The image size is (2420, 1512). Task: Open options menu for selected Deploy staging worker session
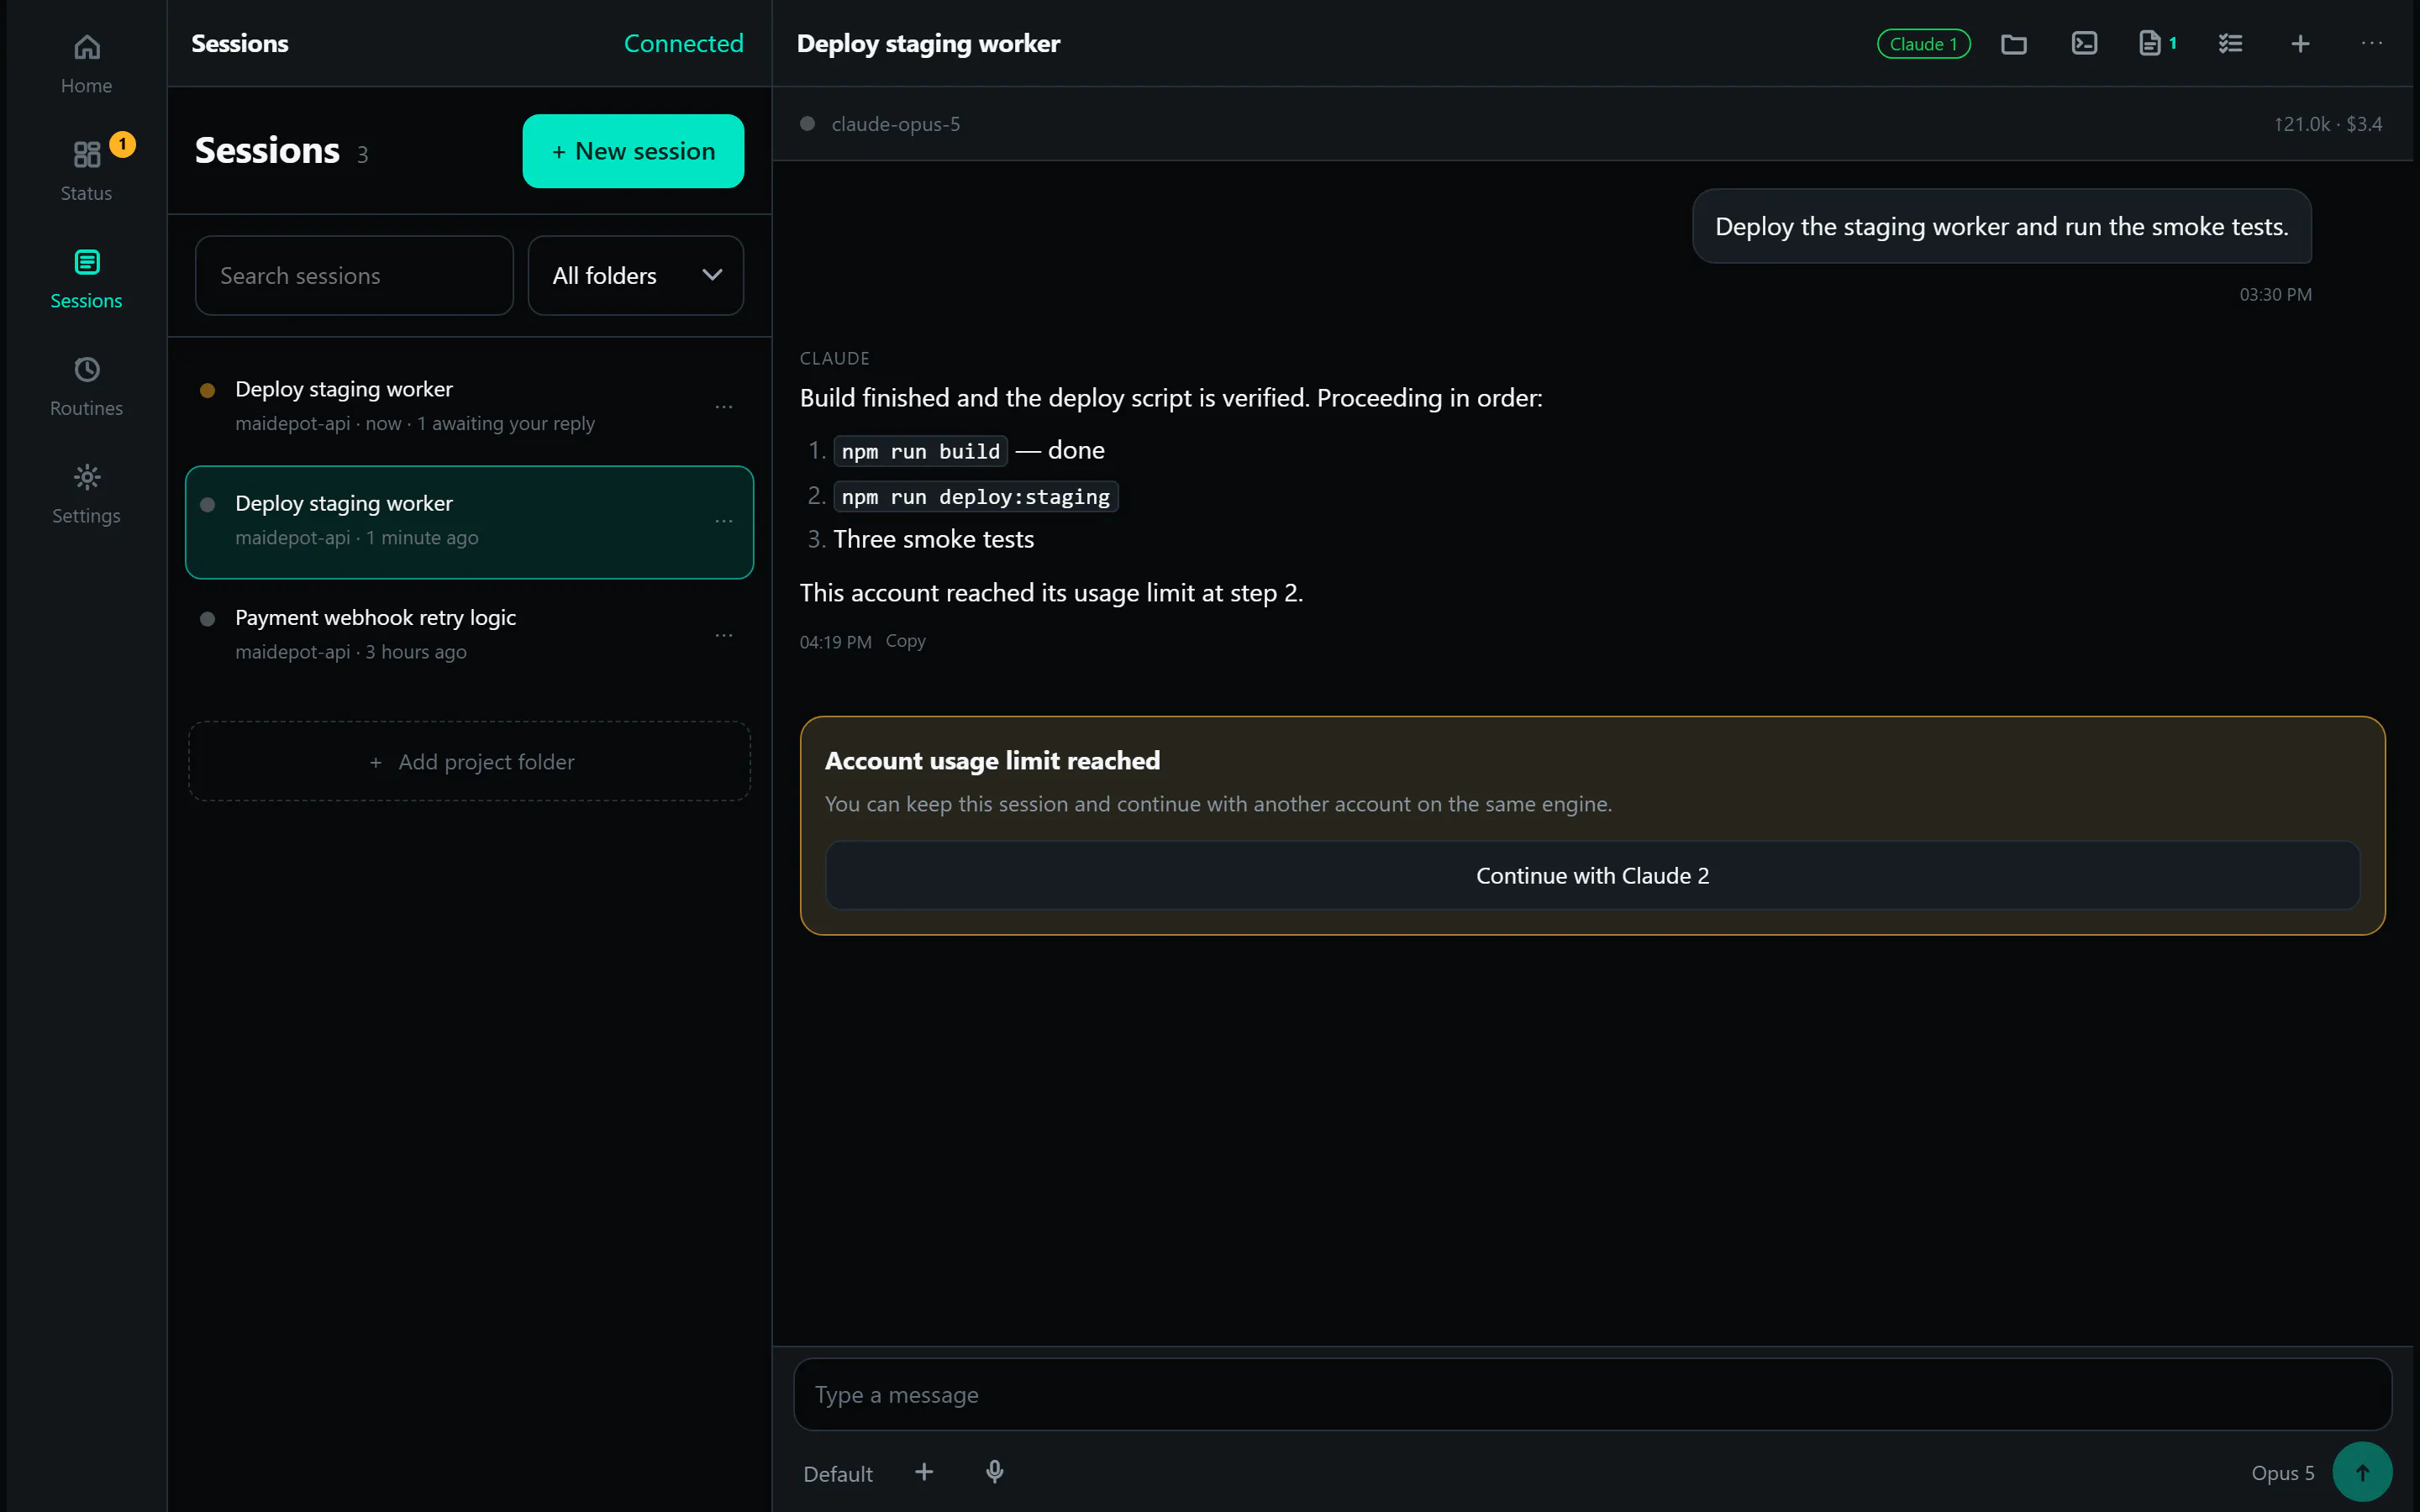tap(724, 521)
